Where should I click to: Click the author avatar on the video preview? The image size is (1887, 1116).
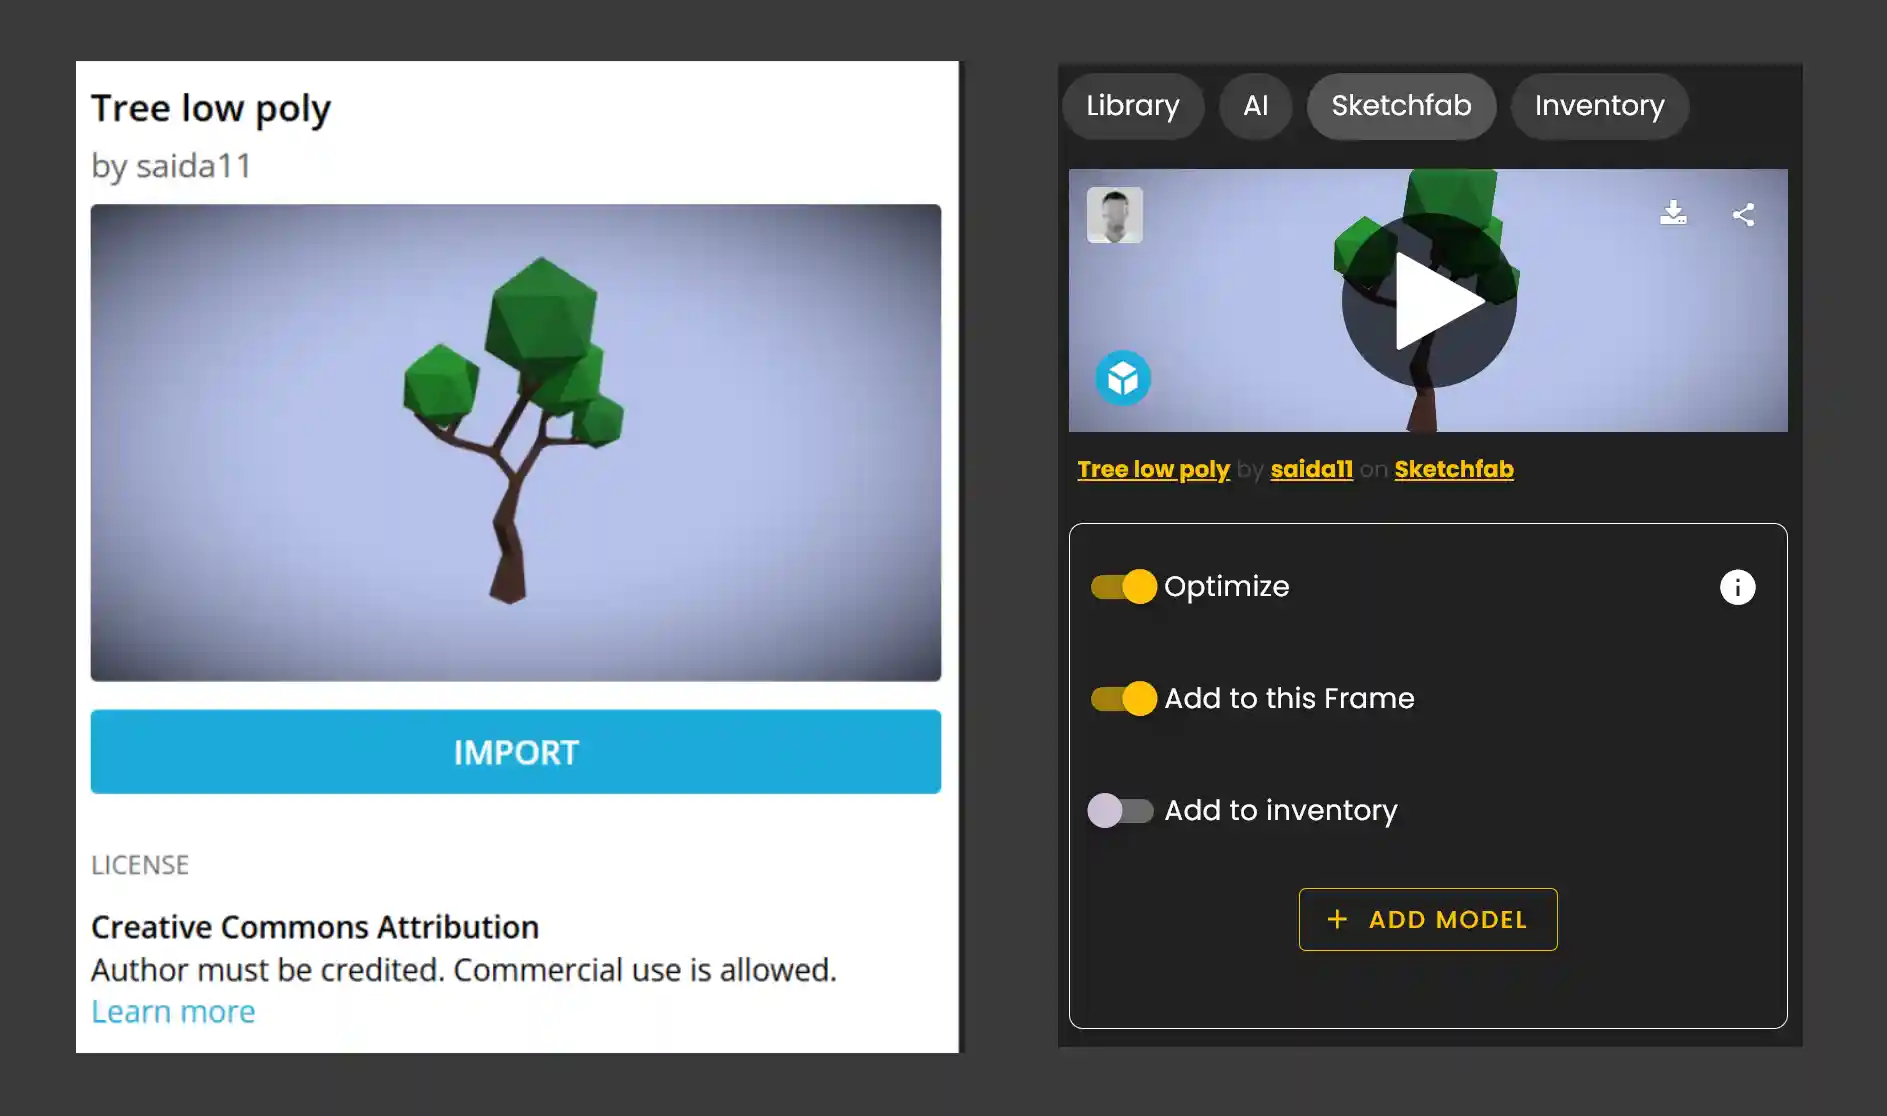point(1114,215)
